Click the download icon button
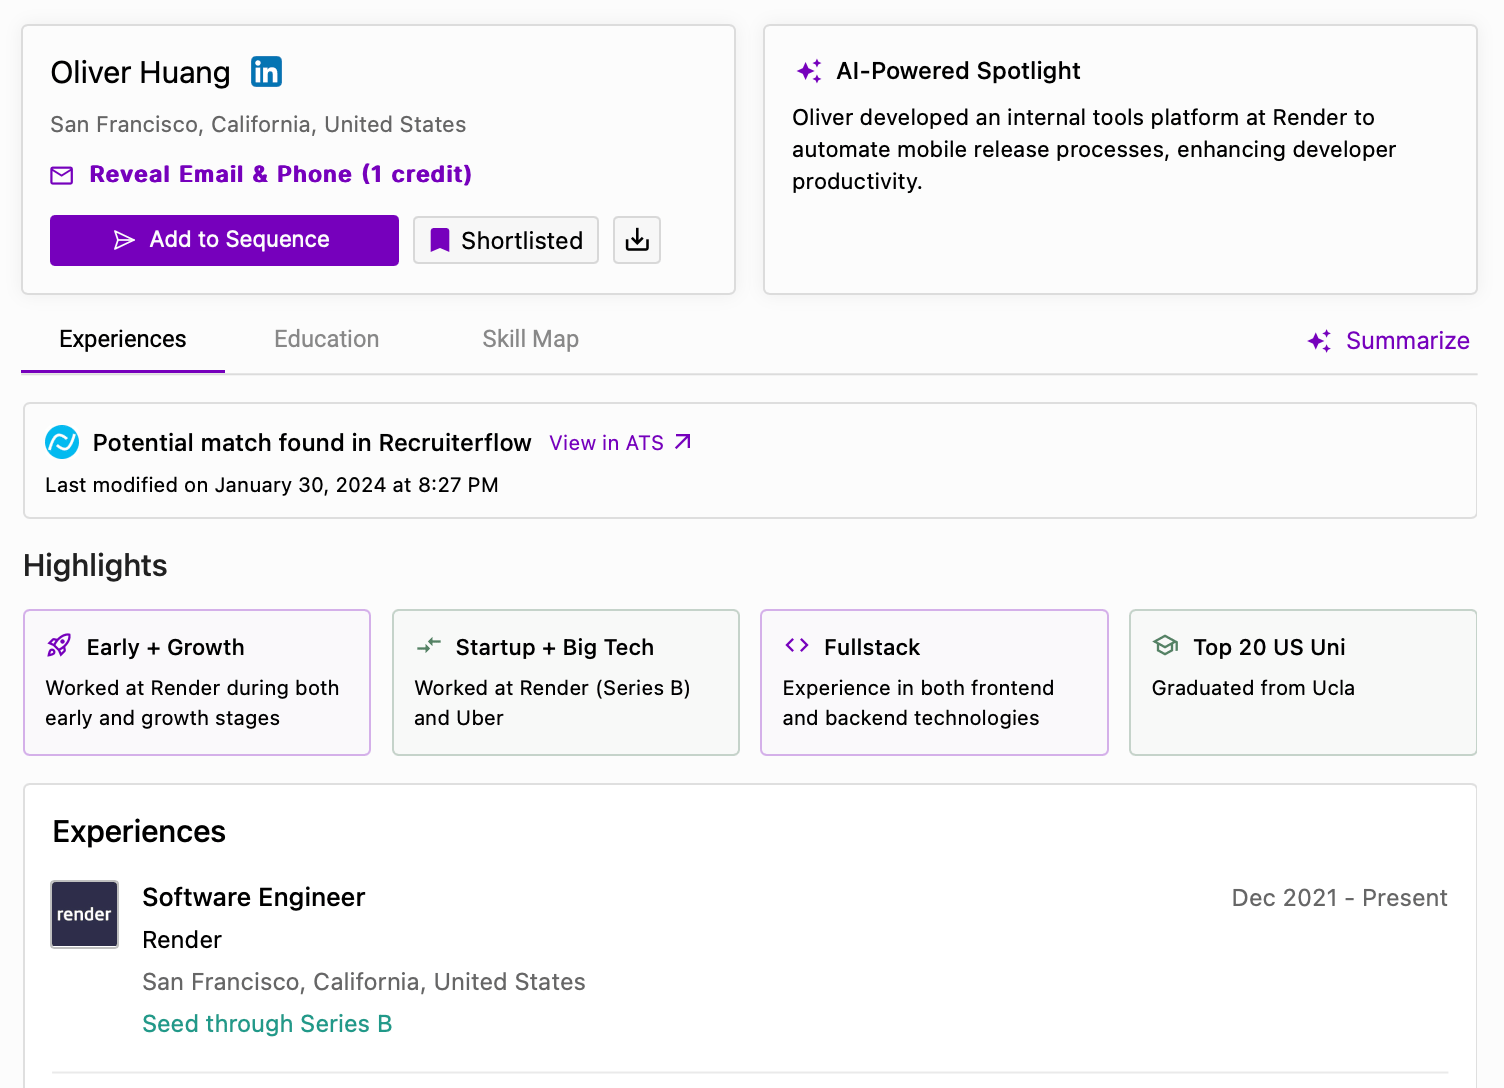Image resolution: width=1504 pixels, height=1088 pixels. 637,240
